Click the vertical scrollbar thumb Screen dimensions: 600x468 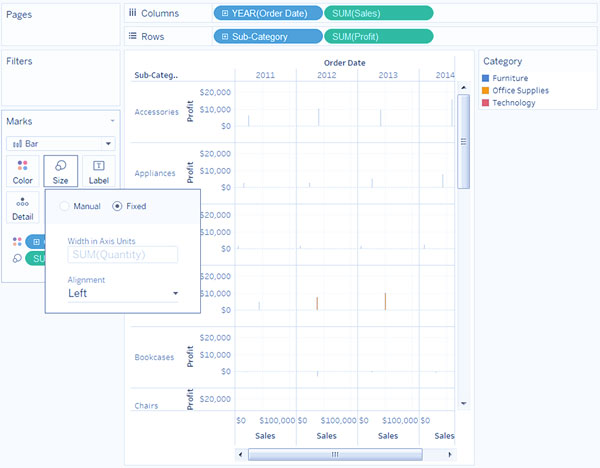click(463, 142)
